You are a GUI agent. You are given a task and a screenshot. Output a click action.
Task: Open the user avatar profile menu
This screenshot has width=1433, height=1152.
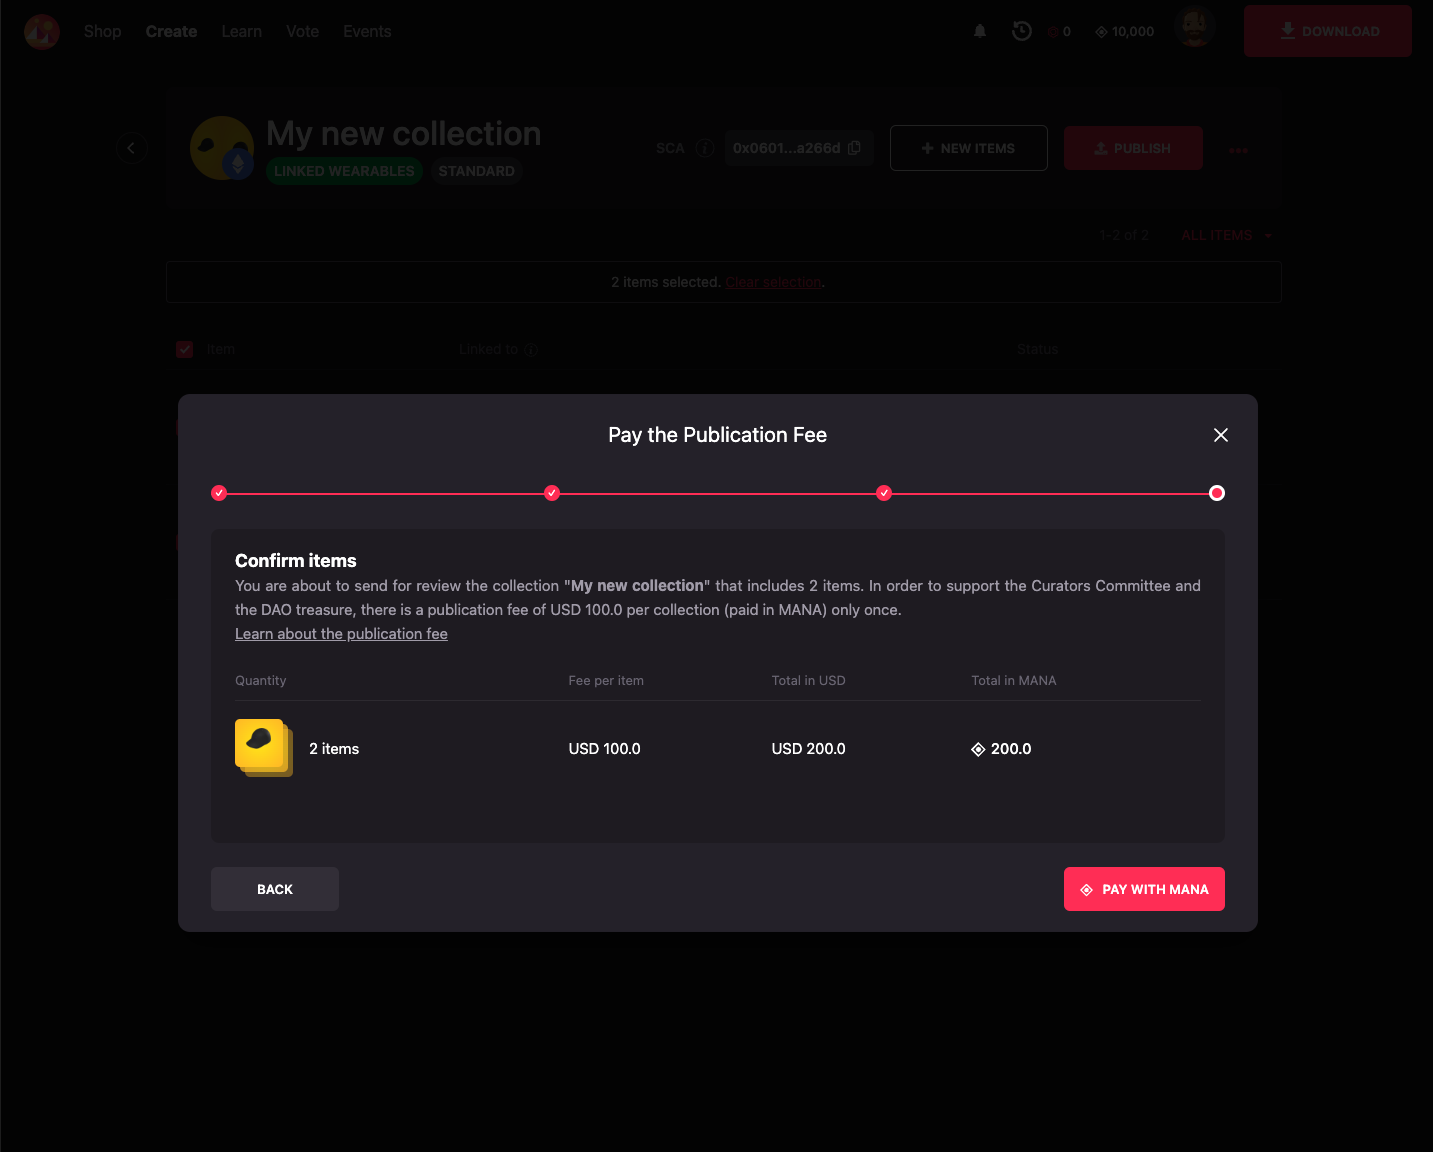coord(1195,28)
